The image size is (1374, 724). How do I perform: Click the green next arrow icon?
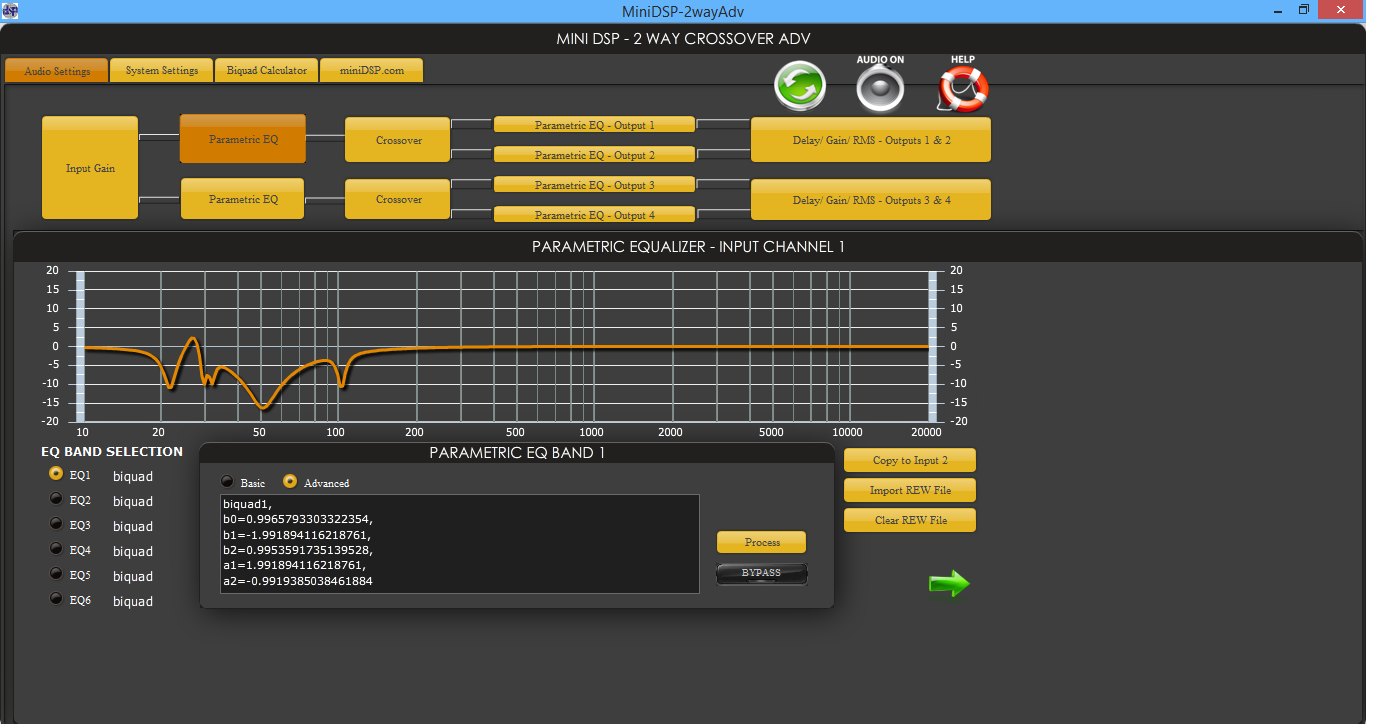948,584
